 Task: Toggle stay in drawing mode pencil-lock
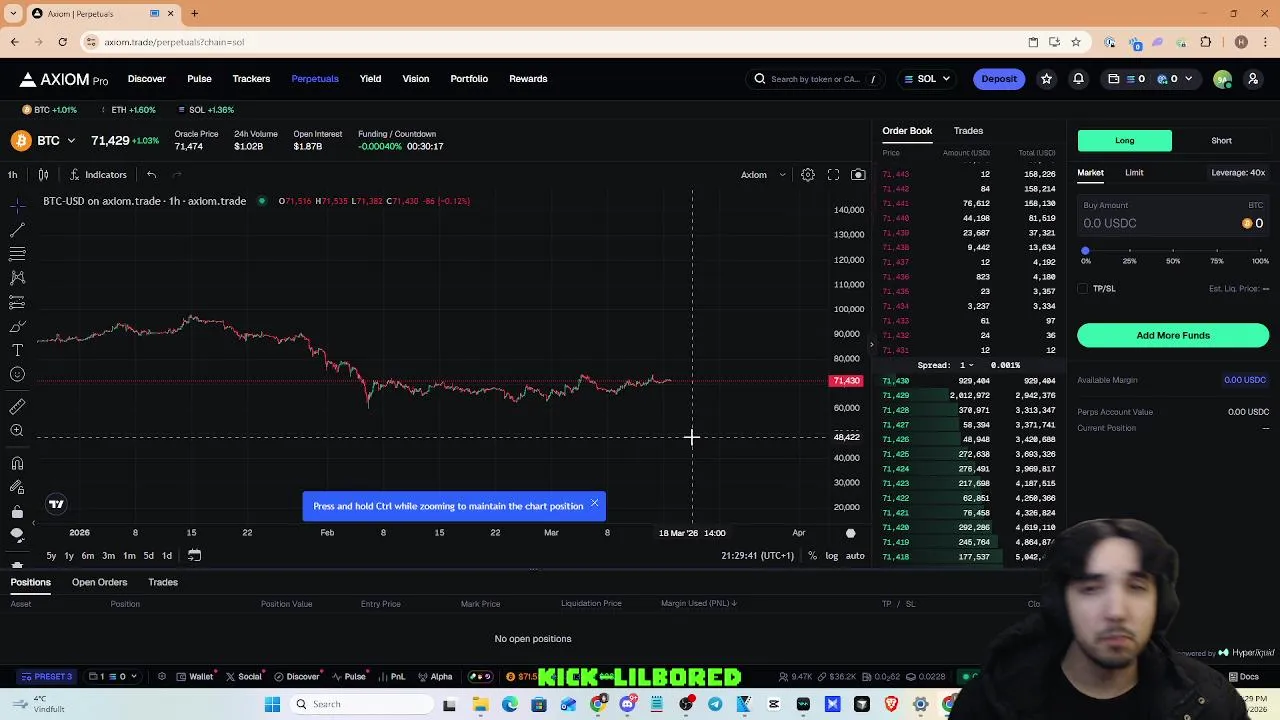(x=17, y=487)
